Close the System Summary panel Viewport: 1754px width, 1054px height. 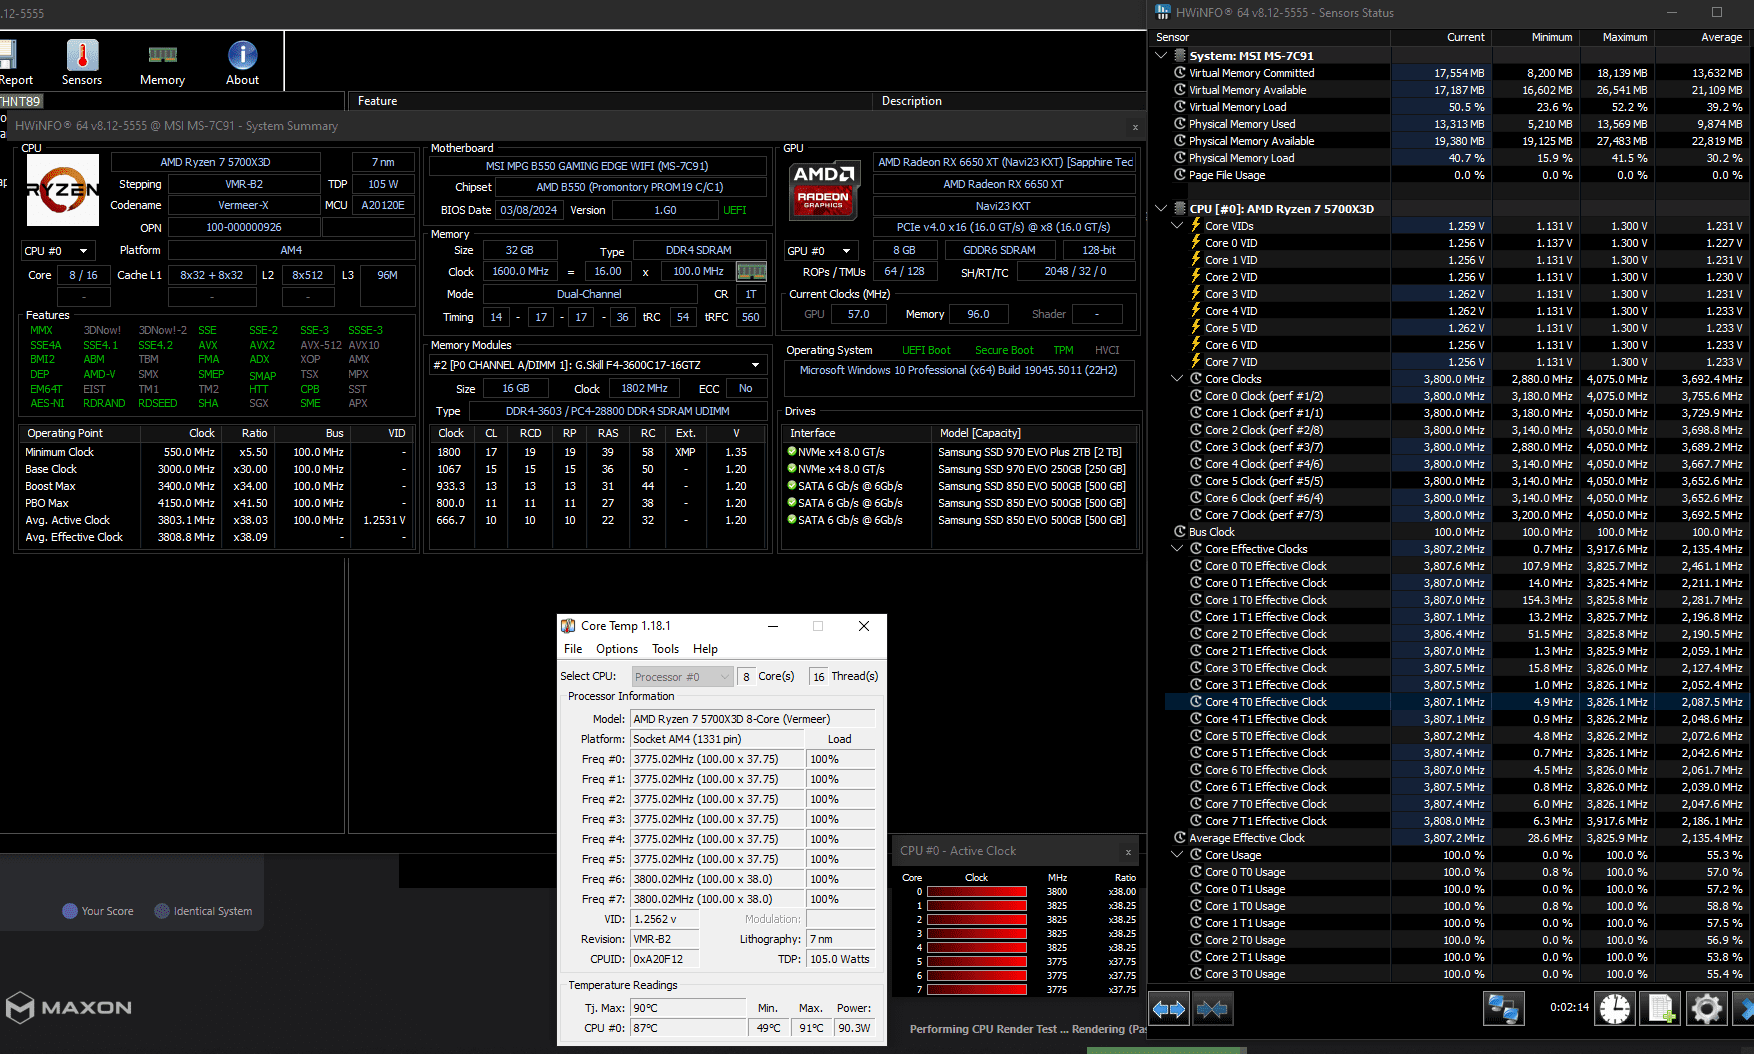tap(1135, 127)
